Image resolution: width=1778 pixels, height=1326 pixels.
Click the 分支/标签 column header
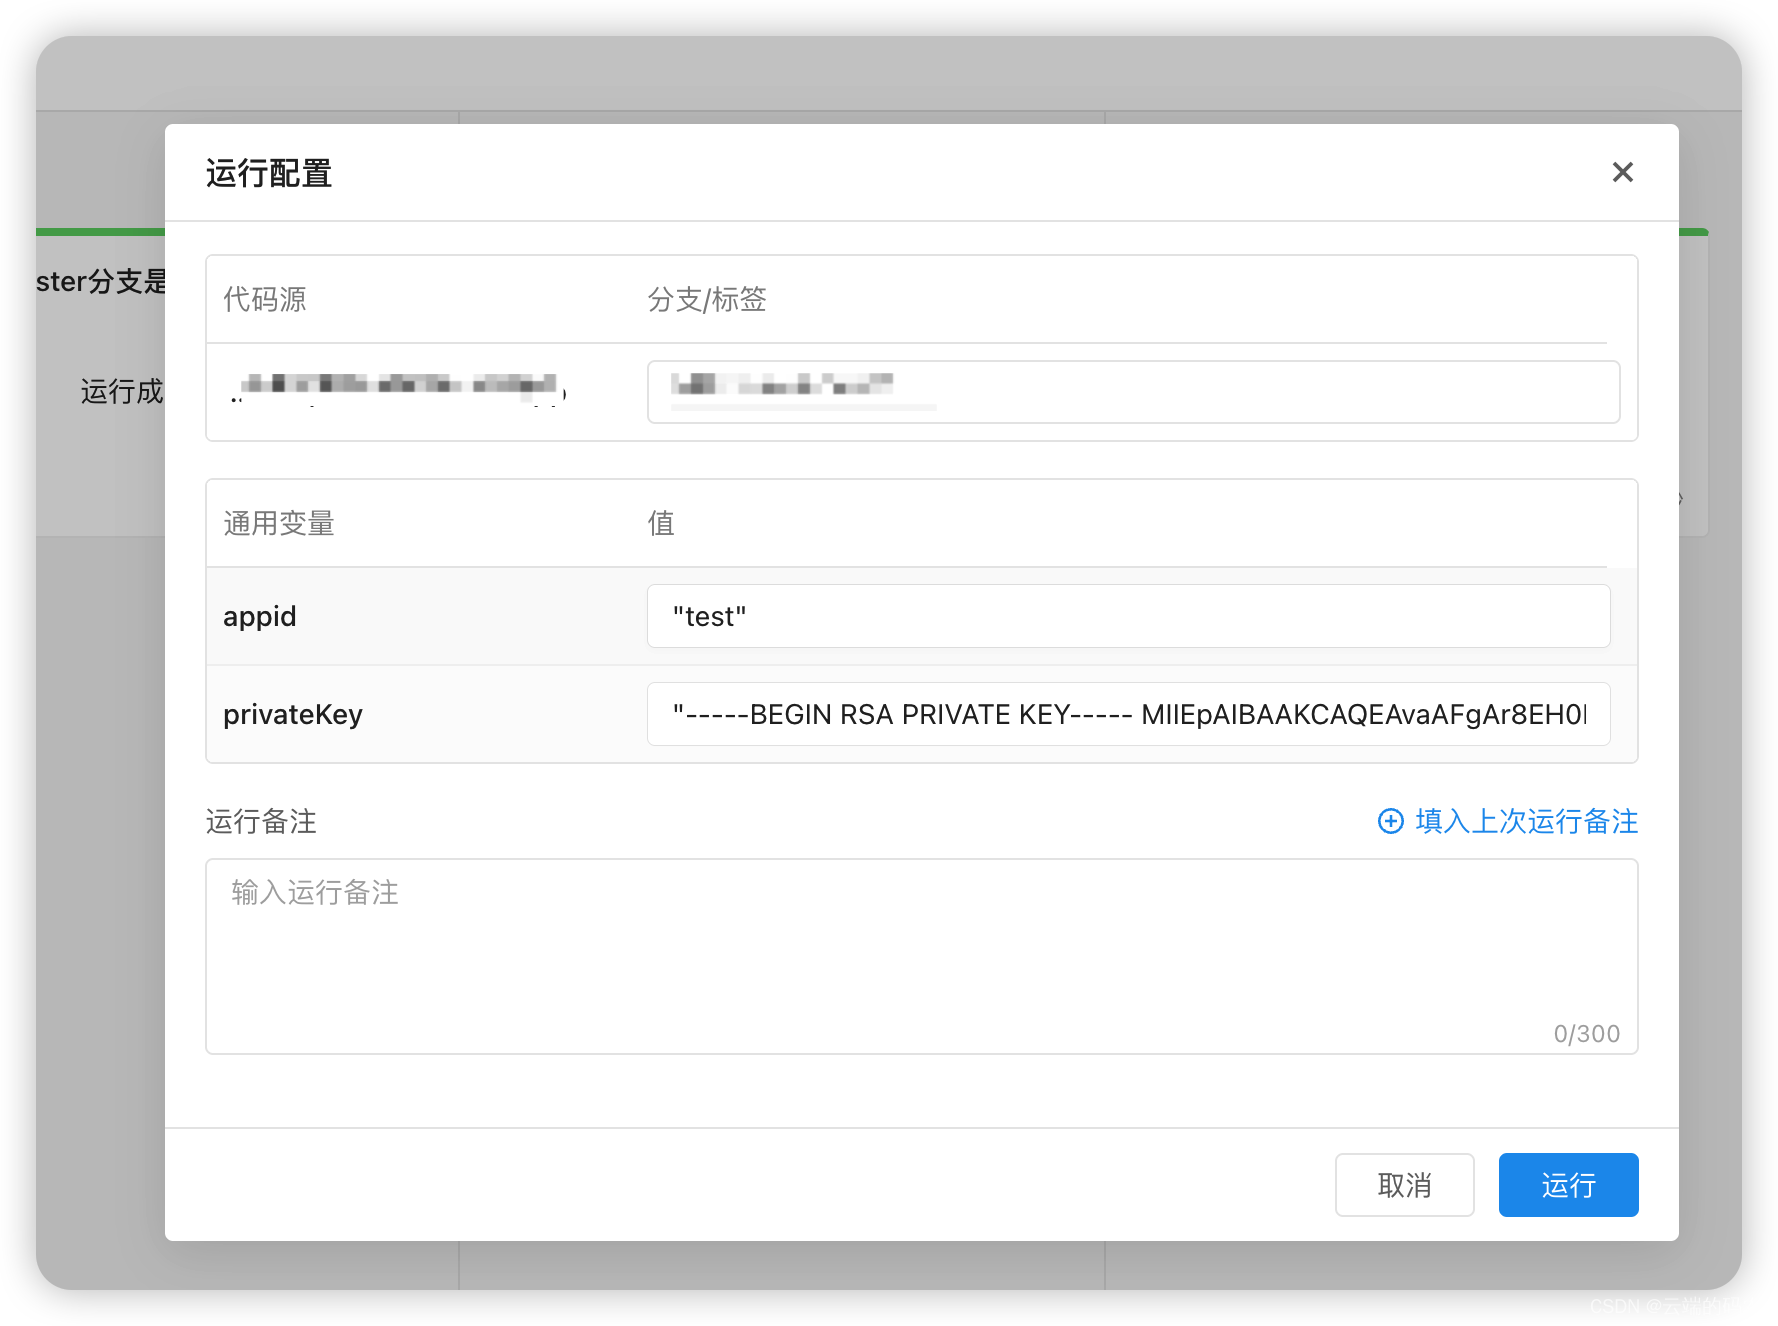[706, 299]
